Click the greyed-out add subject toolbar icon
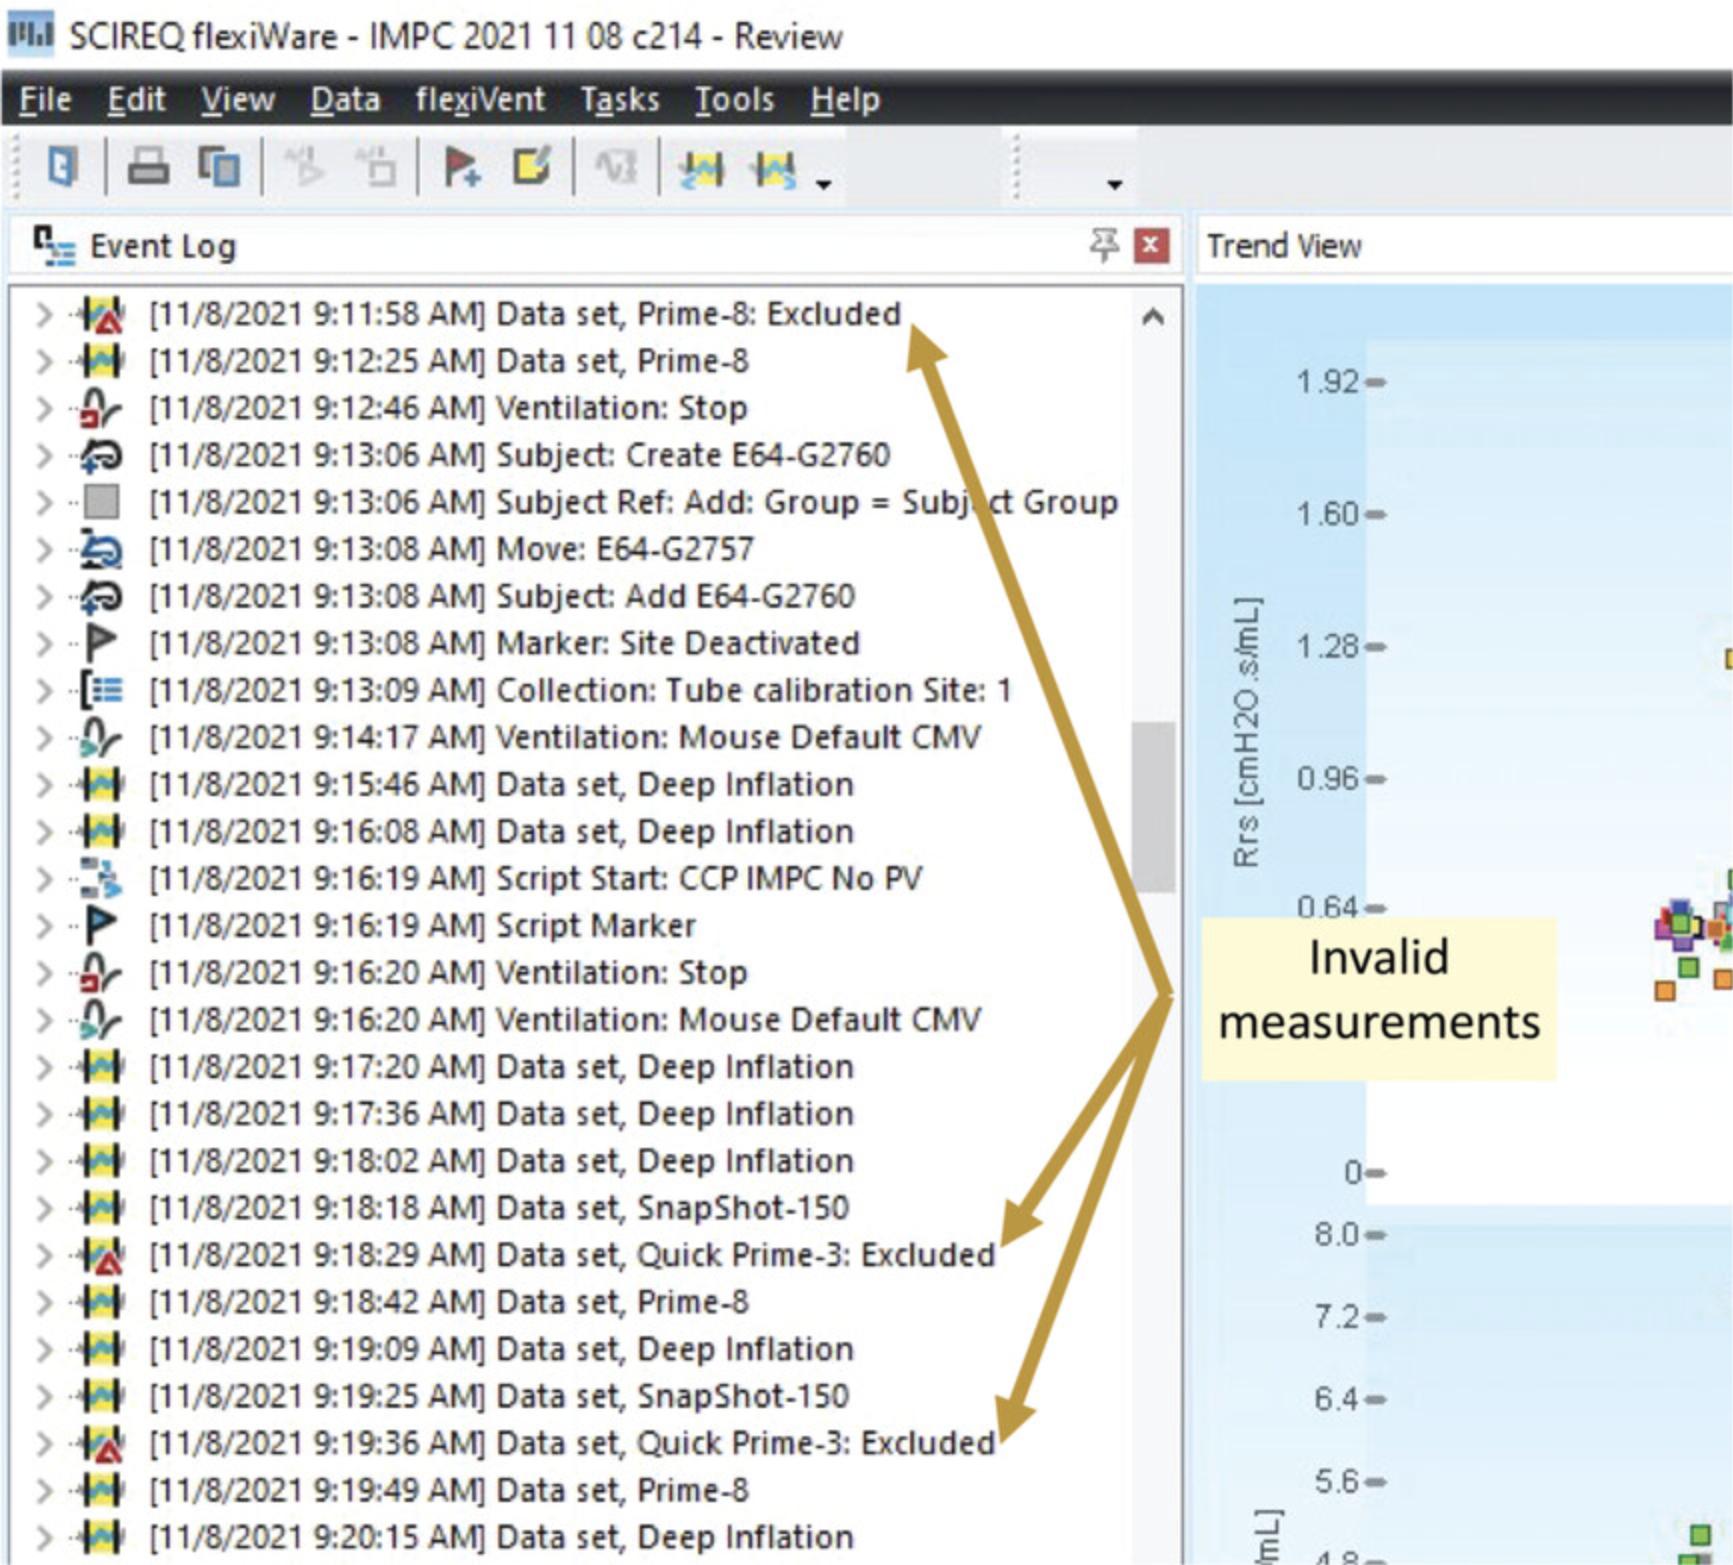The image size is (1733, 1565). (x=304, y=166)
